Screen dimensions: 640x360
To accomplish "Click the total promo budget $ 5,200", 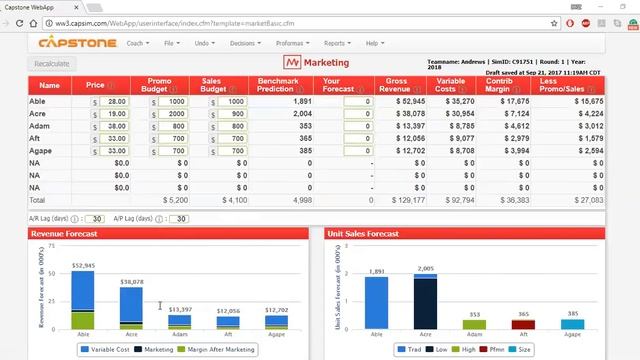I will [x=176, y=200].
